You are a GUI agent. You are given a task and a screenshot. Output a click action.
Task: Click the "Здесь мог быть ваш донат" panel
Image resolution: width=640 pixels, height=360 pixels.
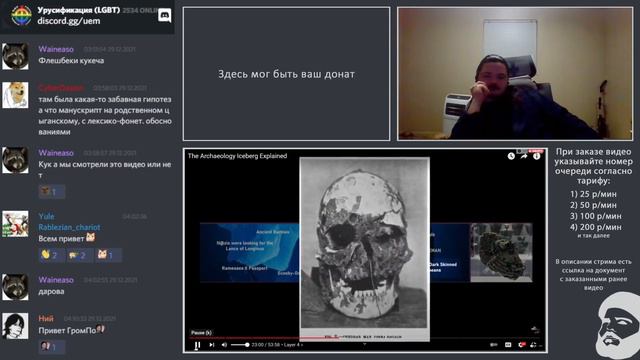click(x=287, y=74)
